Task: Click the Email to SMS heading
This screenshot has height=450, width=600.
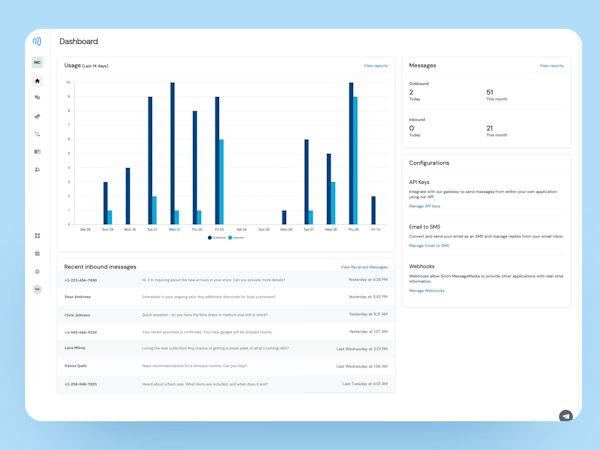Action: coord(424,227)
